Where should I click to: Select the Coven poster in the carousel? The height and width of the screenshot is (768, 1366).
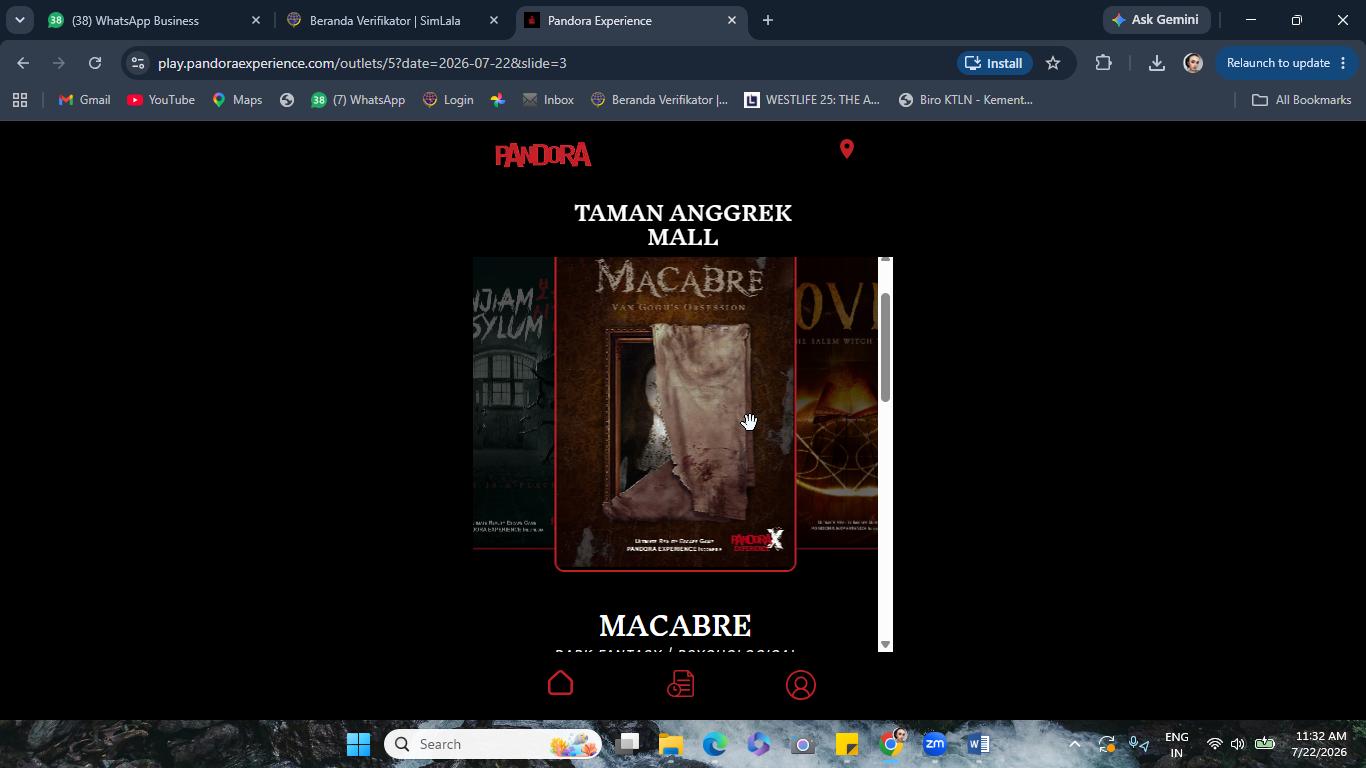point(837,403)
